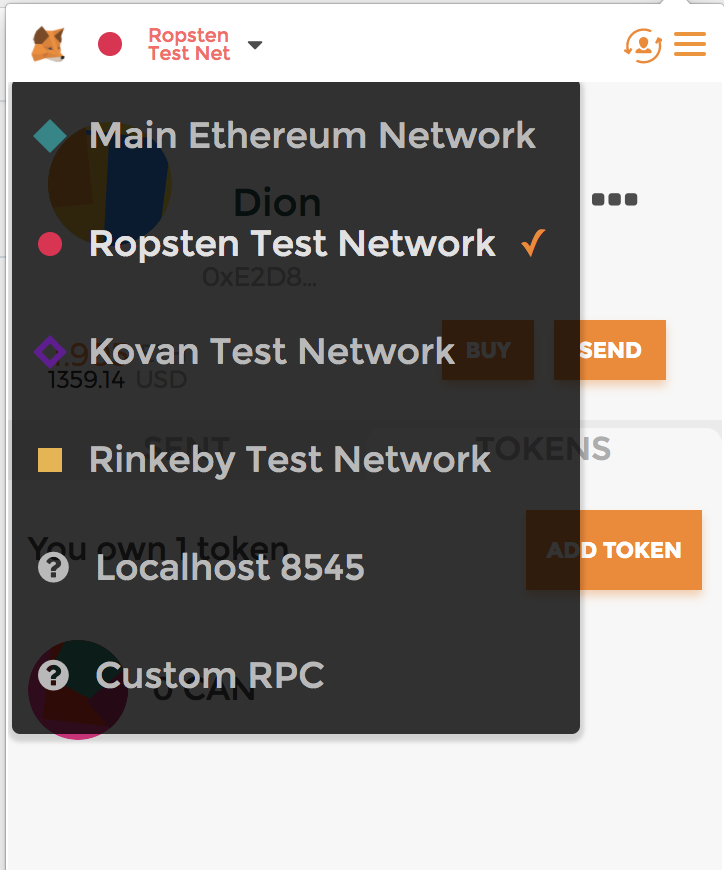Image resolution: width=724 pixels, height=870 pixels.
Task: Click the ADD TOKEN button
Action: click(x=614, y=550)
